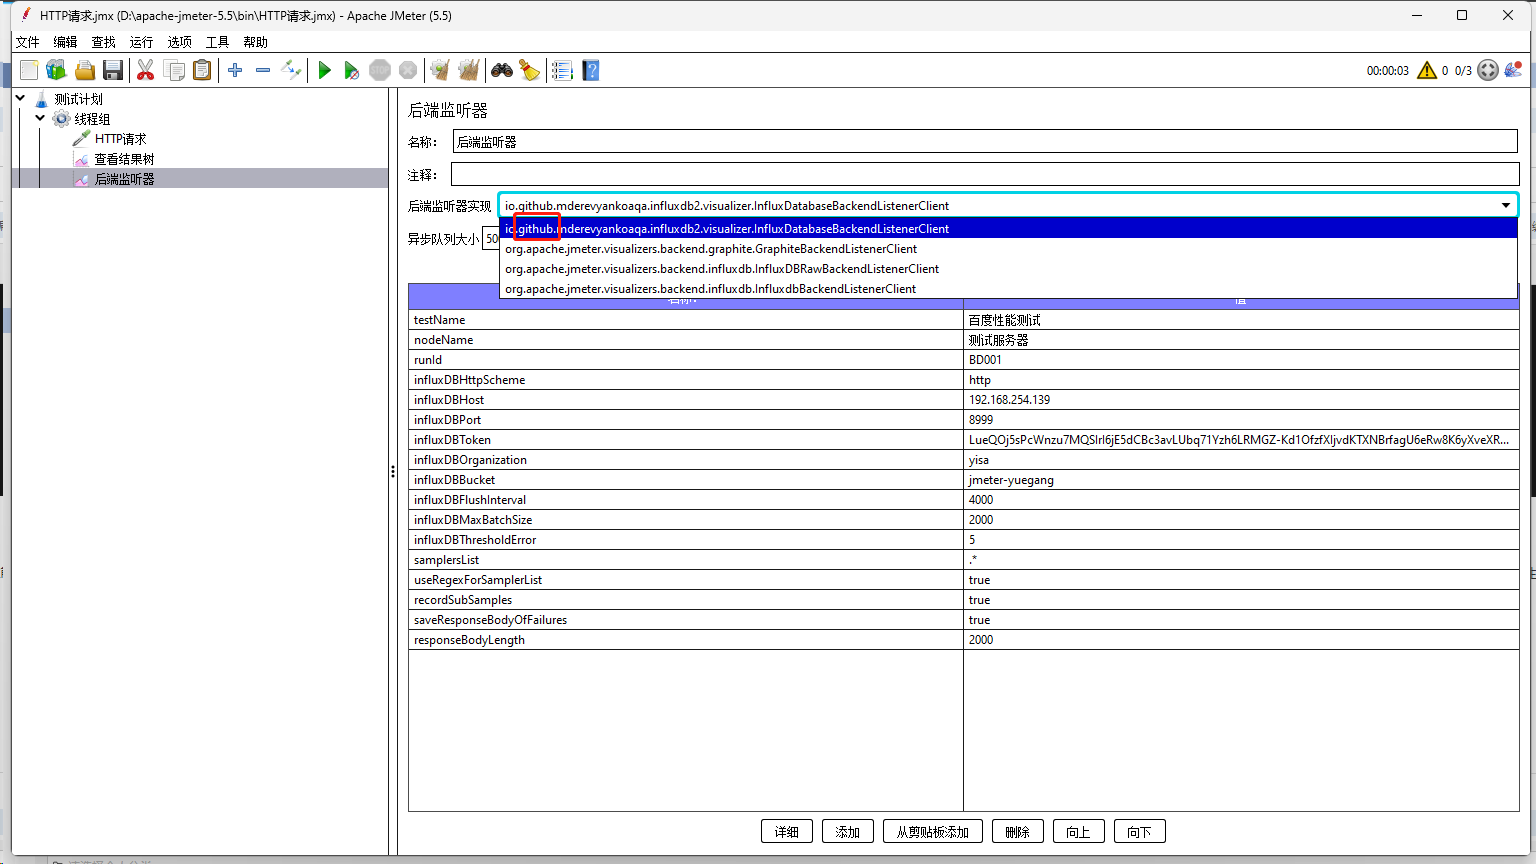The image size is (1536, 864).
Task: Click the 从剪贴板添加 button
Action: tap(933, 832)
